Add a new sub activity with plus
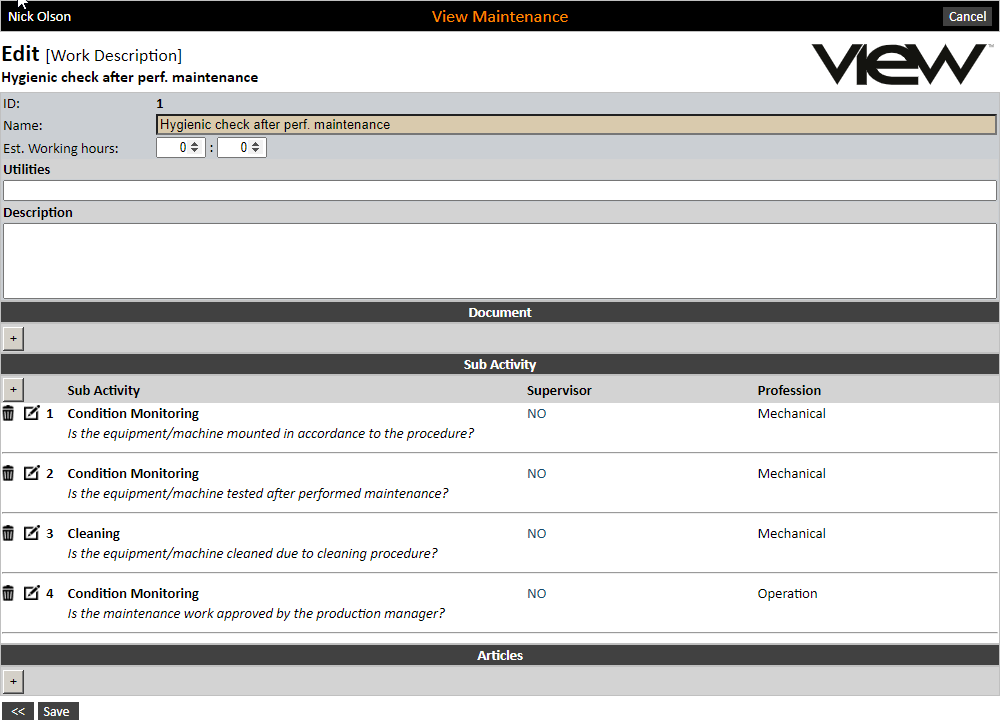This screenshot has width=1001, height=720. (13, 390)
